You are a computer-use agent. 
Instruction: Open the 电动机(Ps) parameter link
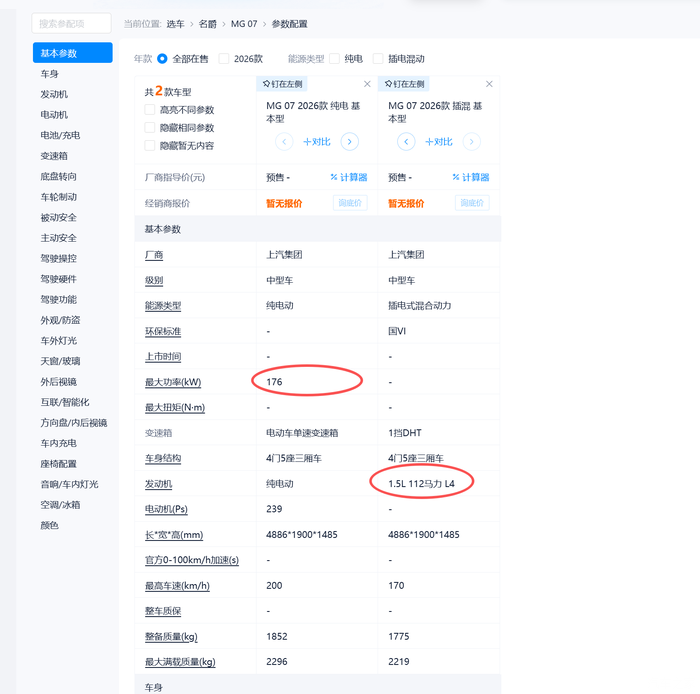click(166, 509)
